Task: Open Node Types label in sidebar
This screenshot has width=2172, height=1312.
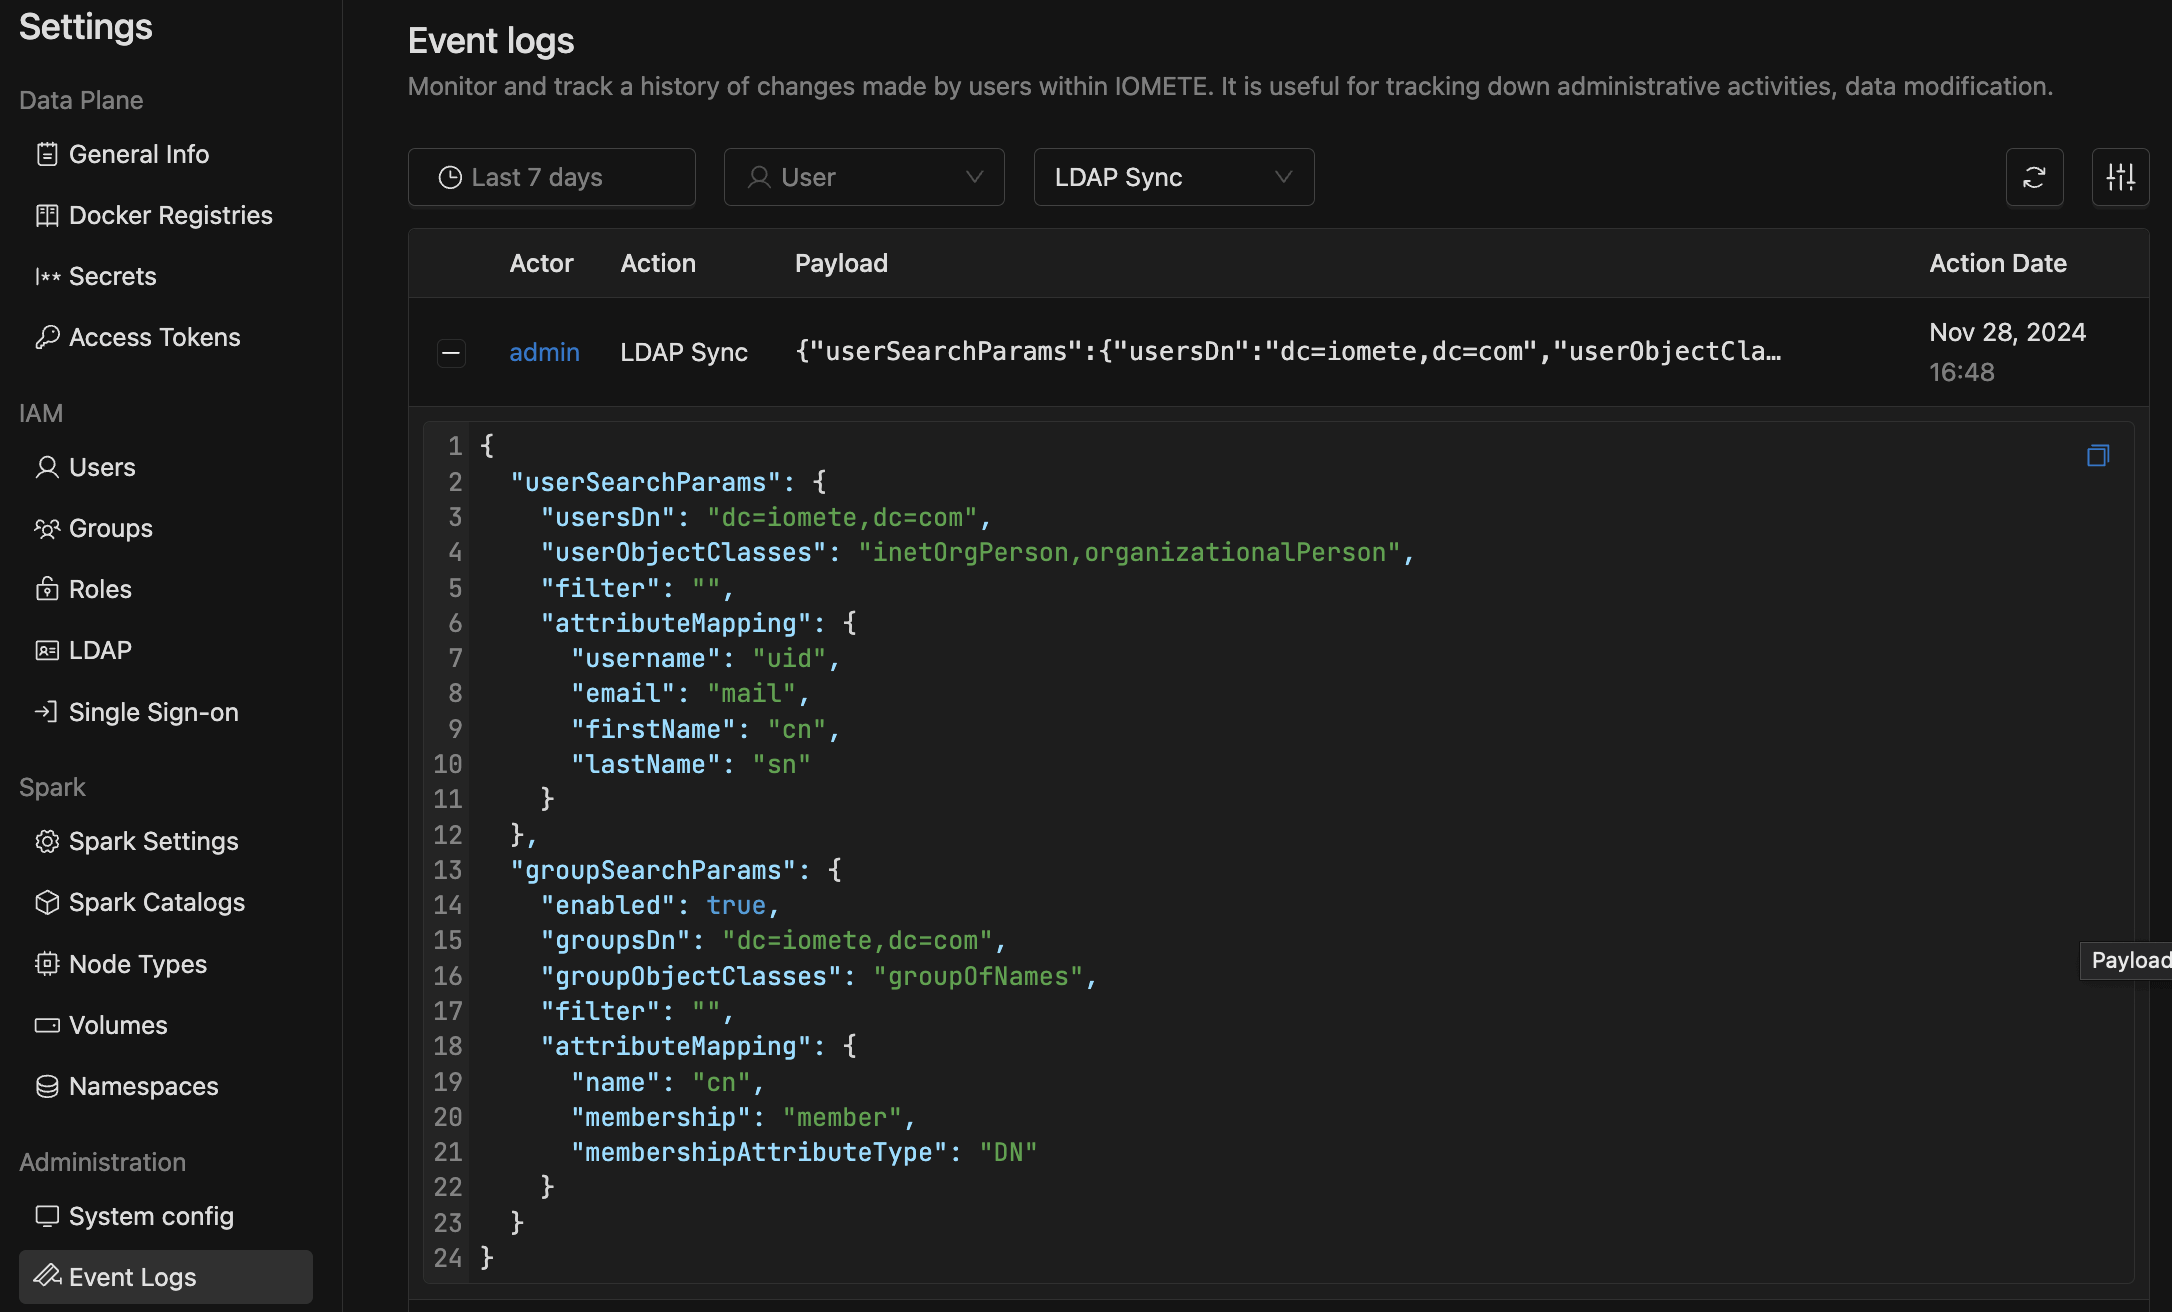Action: tap(137, 964)
